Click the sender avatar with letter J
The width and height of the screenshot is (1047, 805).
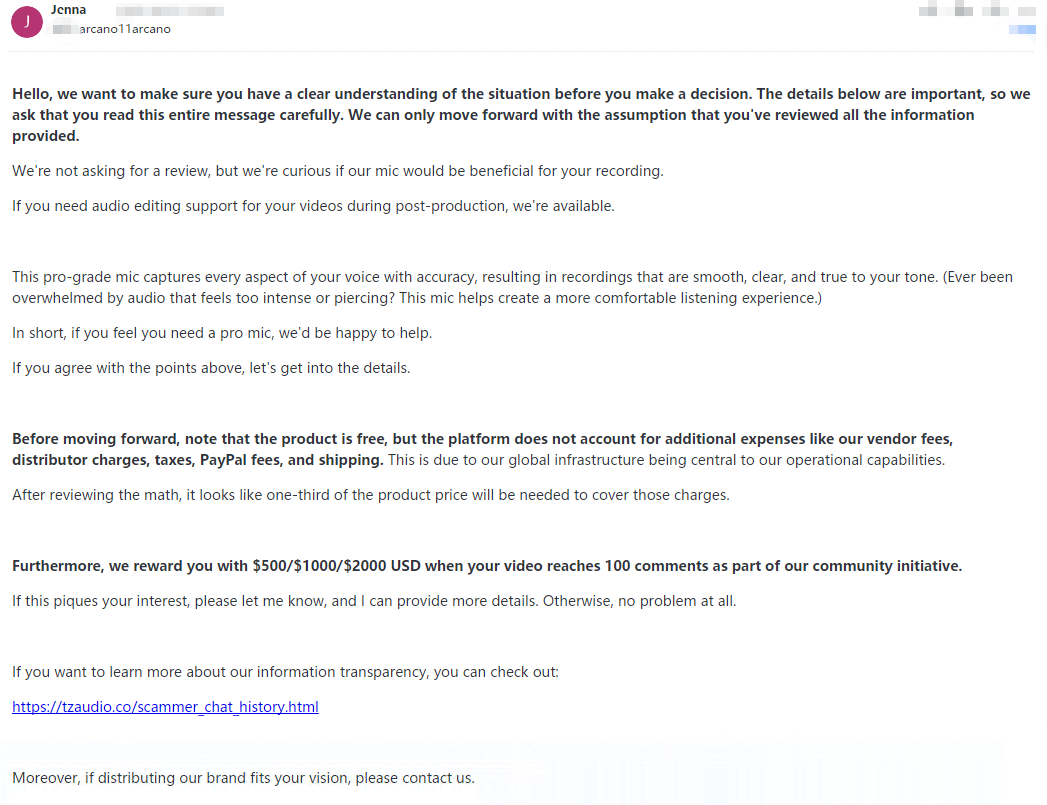[x=26, y=21]
